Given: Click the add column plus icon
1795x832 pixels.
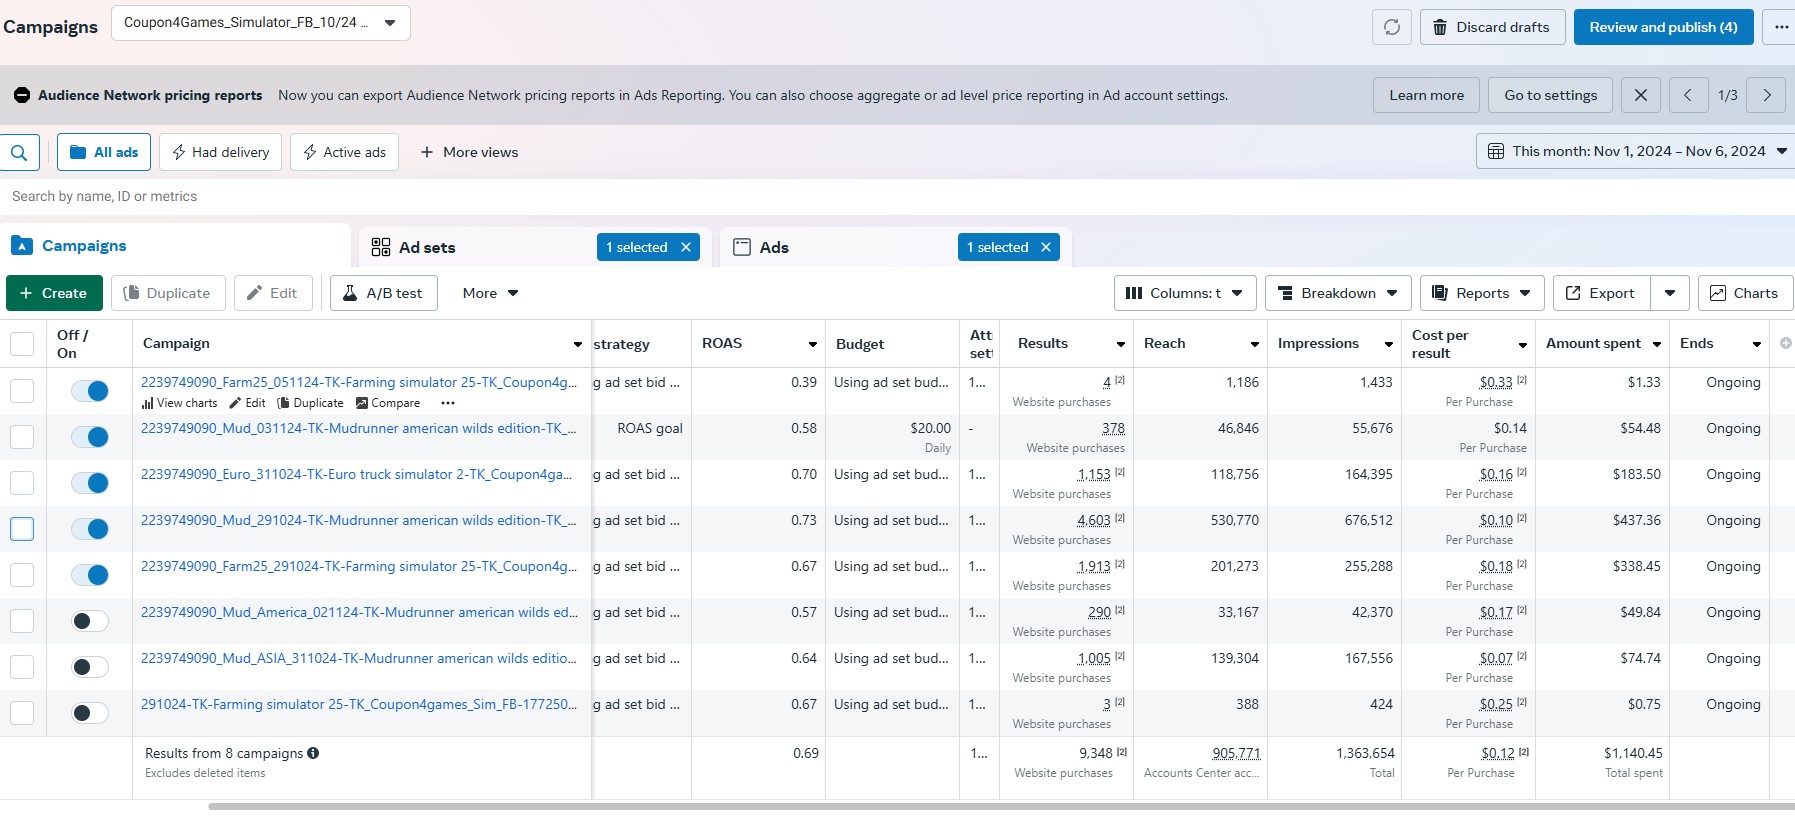Looking at the screenshot, I should pos(1785,343).
